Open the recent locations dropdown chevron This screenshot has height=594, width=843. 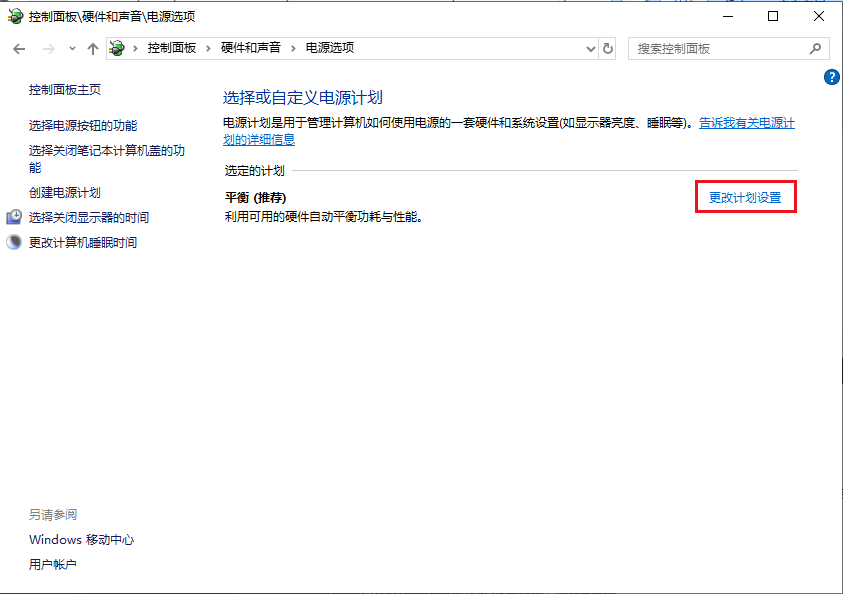72,49
